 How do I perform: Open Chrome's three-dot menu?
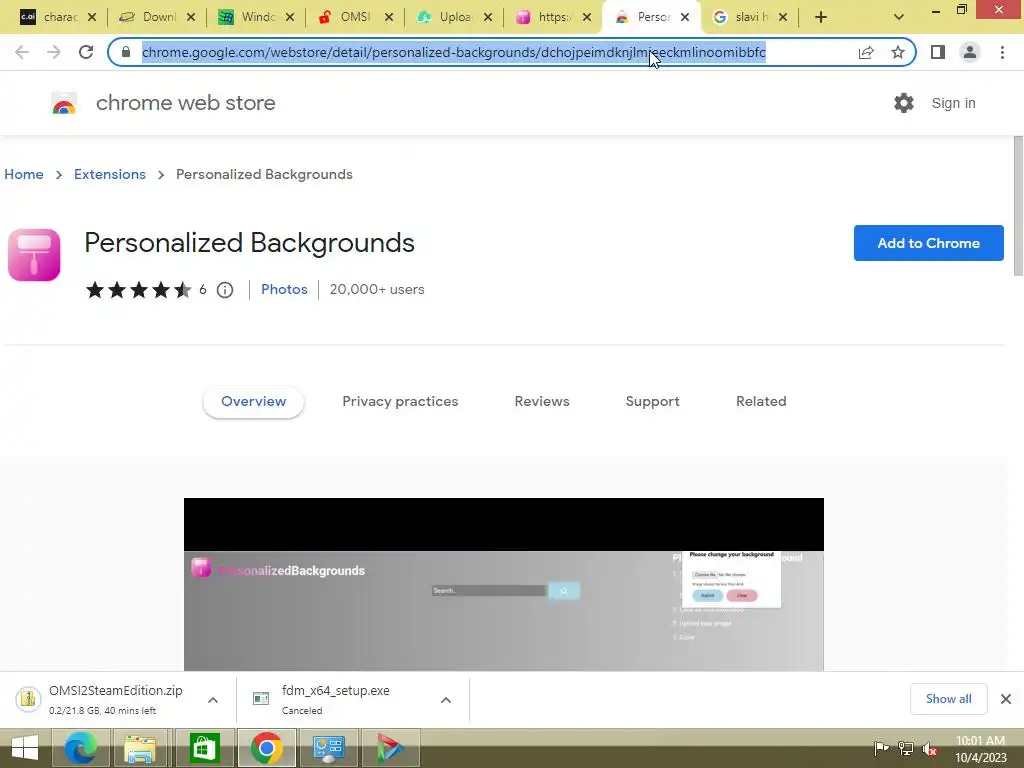pyautogui.click(x=1002, y=52)
